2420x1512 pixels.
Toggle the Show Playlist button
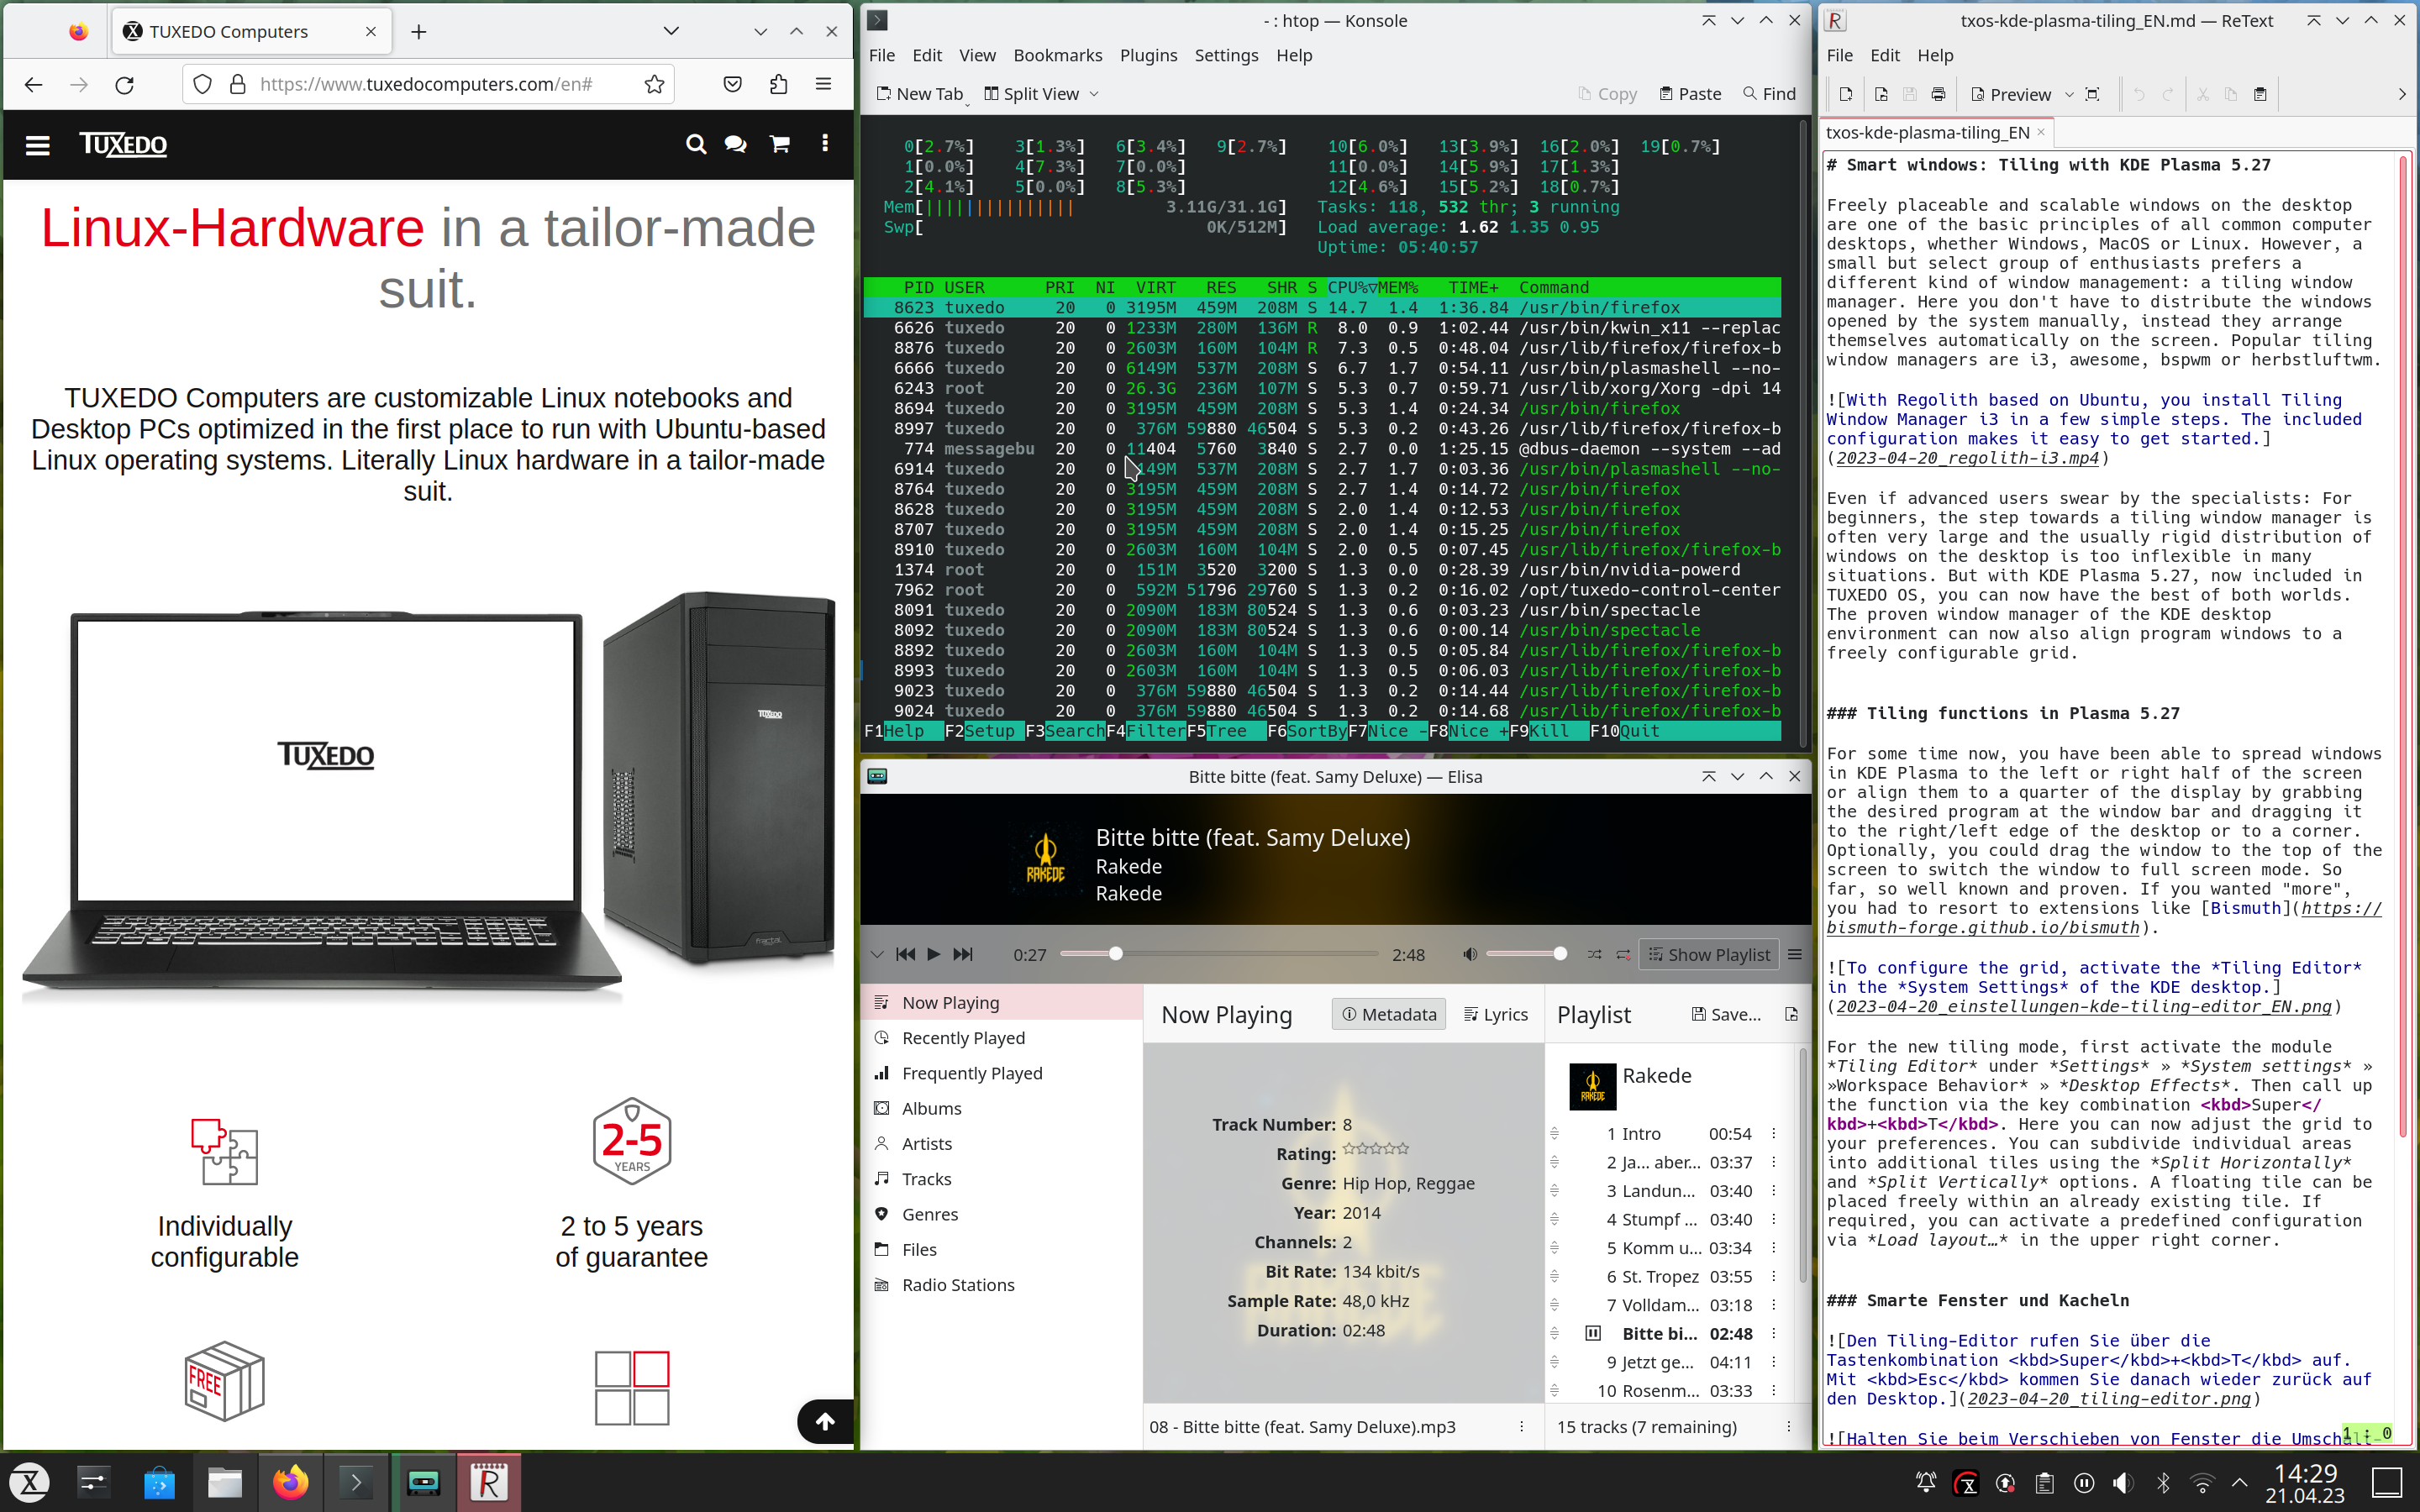1709,954
